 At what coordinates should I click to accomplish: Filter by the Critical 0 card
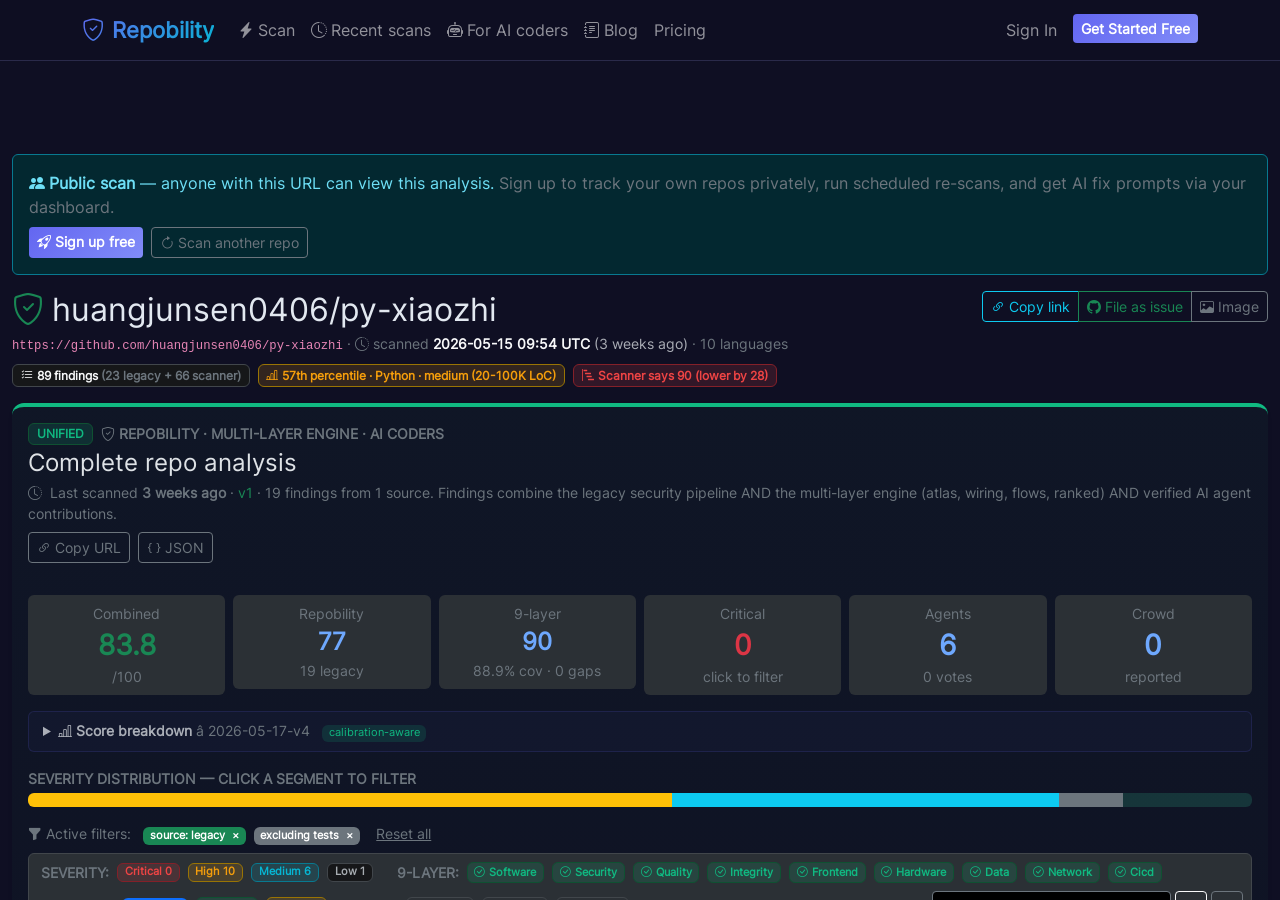click(x=742, y=645)
